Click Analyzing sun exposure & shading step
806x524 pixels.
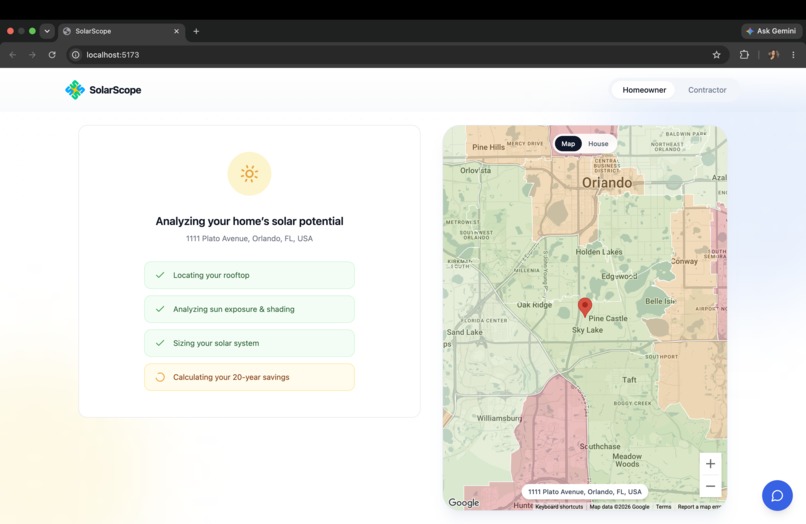point(249,309)
